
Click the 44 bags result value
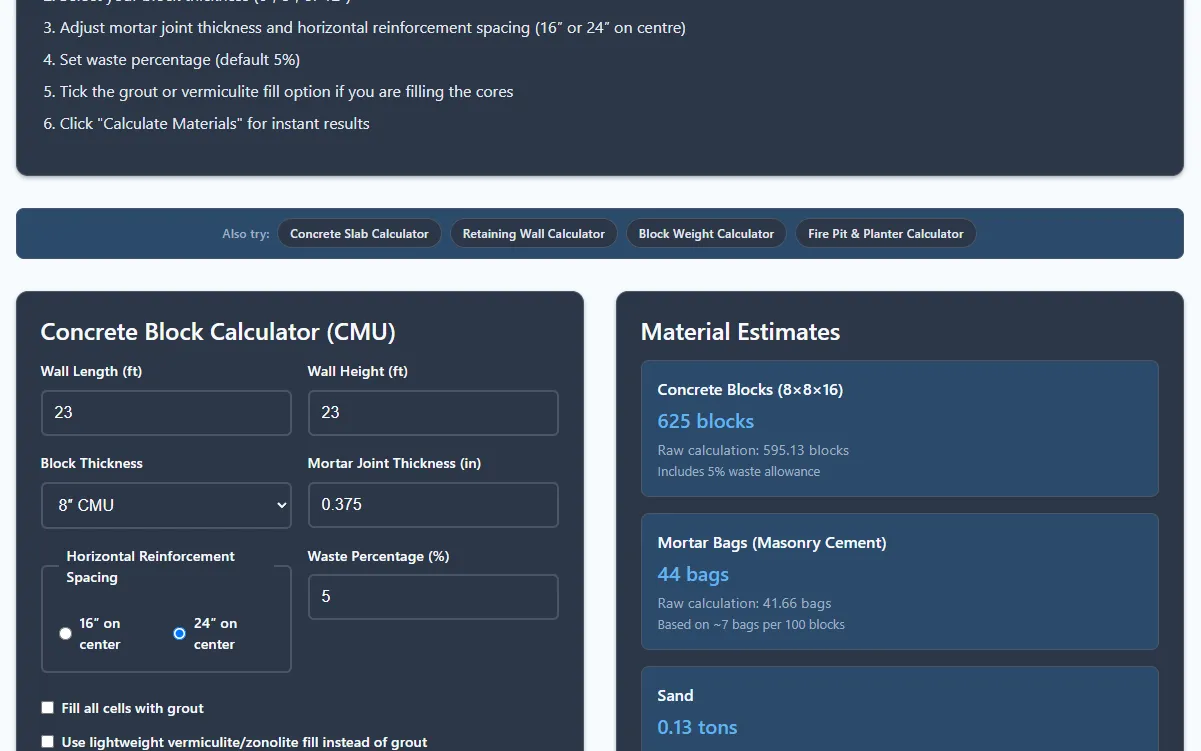[693, 574]
